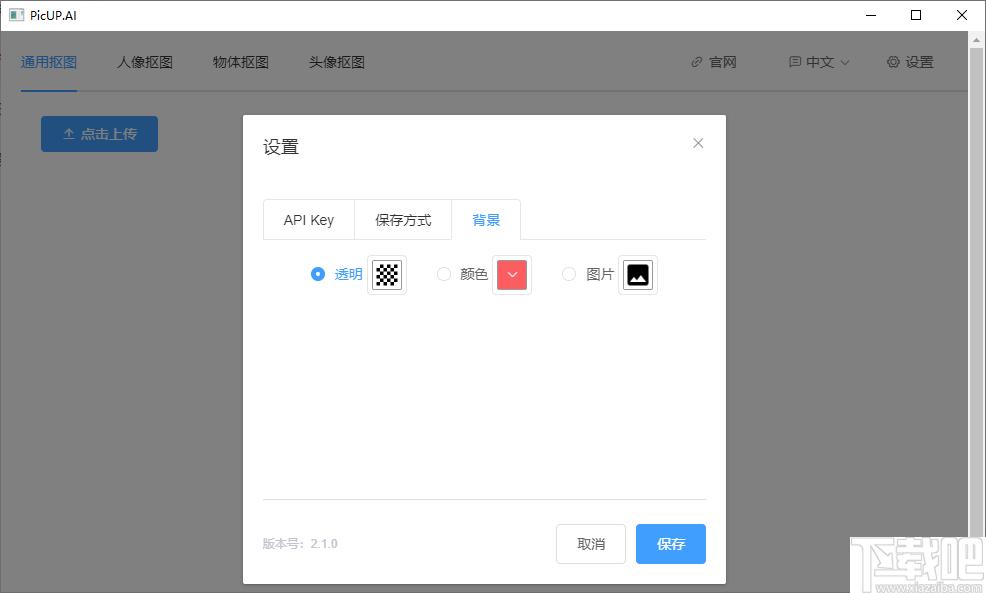
Task: Click the PicUP.AI app icon in title bar
Action: click(x=16, y=15)
